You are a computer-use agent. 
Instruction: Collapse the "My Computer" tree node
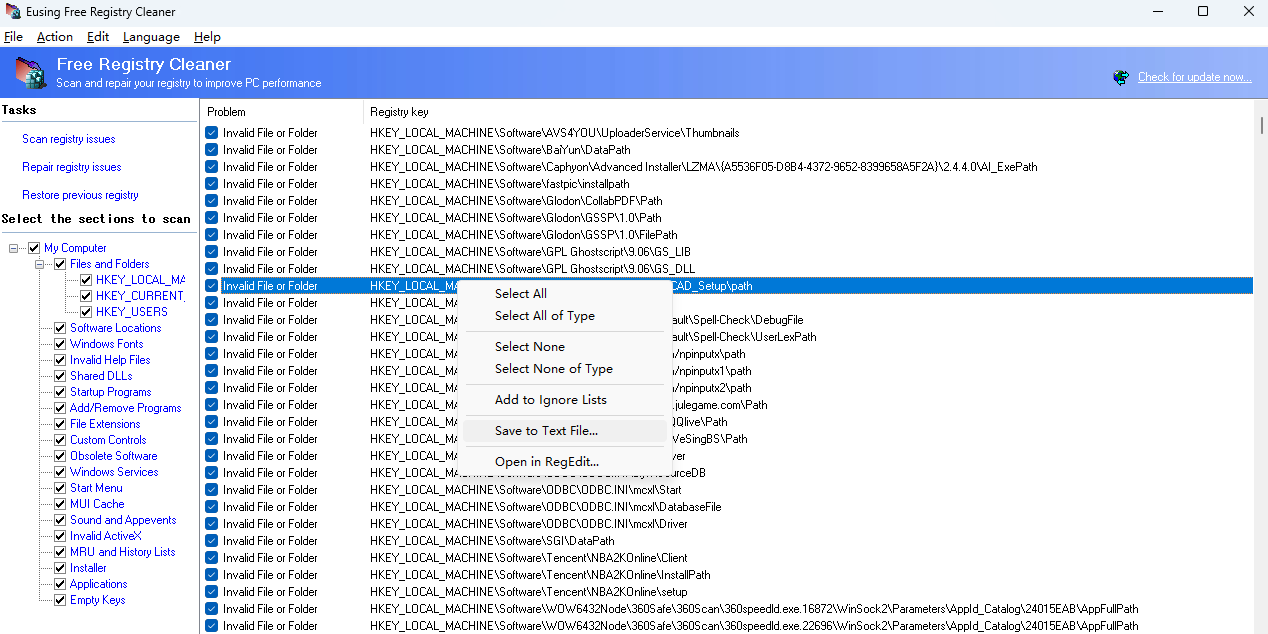tap(13, 247)
